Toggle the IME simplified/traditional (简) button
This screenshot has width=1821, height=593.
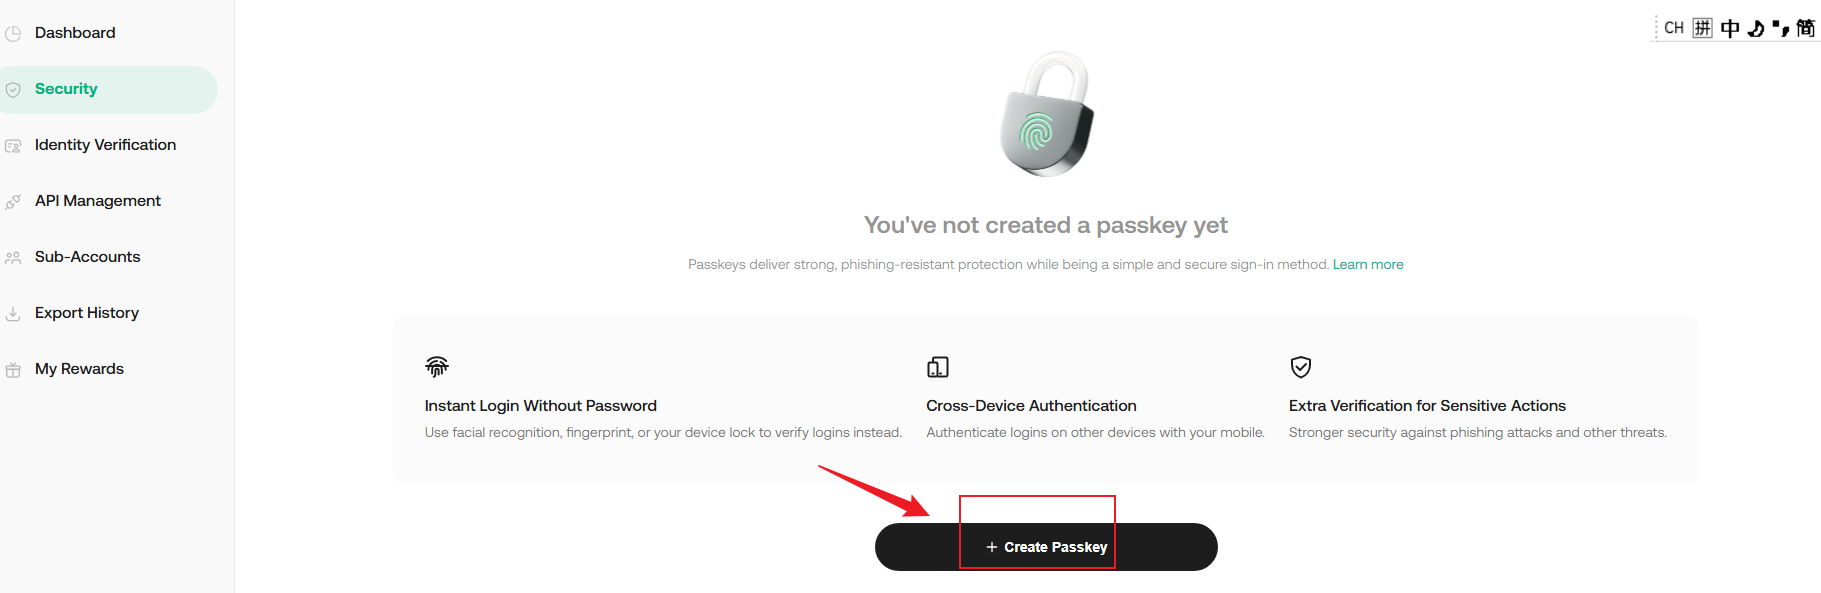point(1806,28)
